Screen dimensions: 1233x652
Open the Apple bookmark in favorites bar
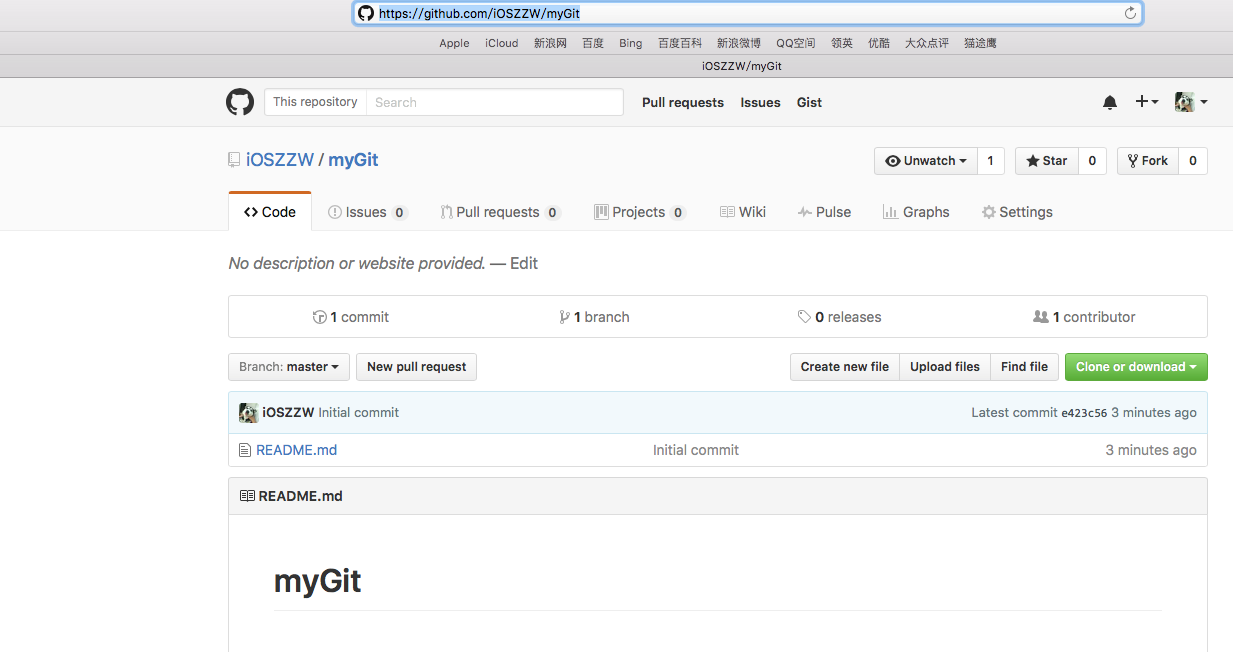454,43
